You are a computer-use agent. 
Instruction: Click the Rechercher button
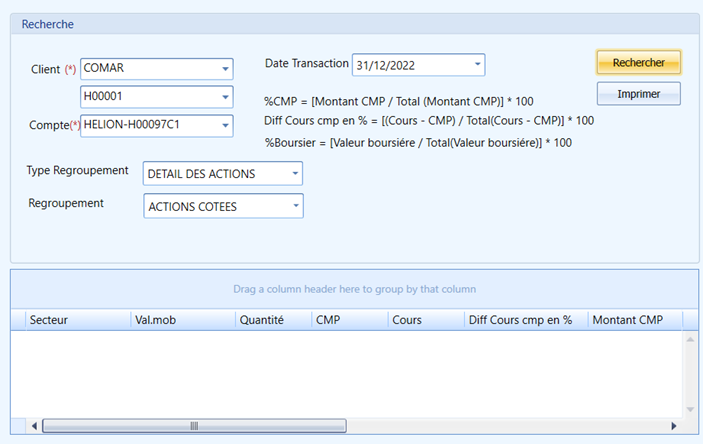point(638,62)
